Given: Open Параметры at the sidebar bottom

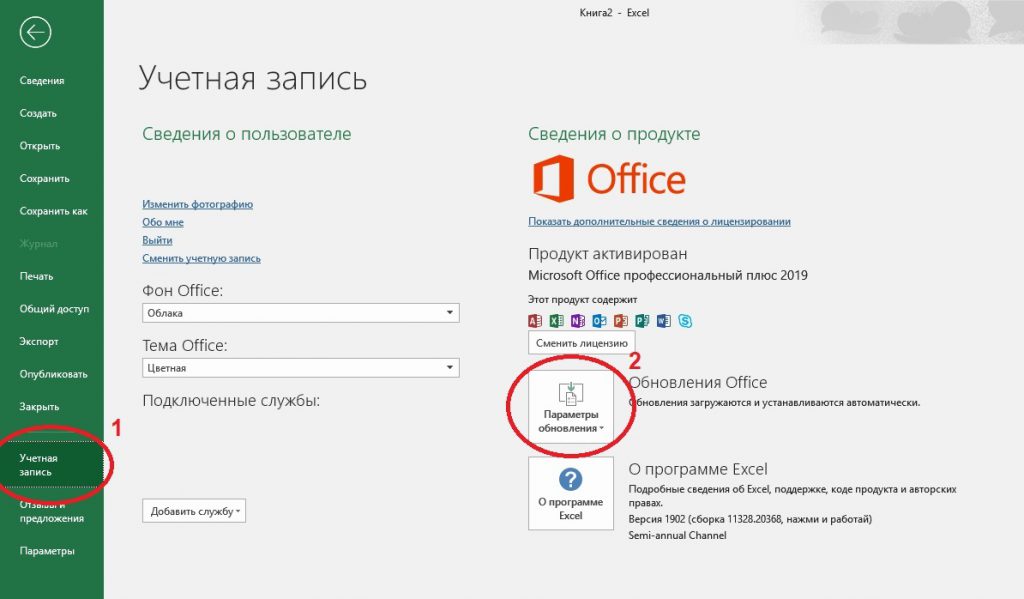Looking at the screenshot, I should pyautogui.click(x=47, y=551).
